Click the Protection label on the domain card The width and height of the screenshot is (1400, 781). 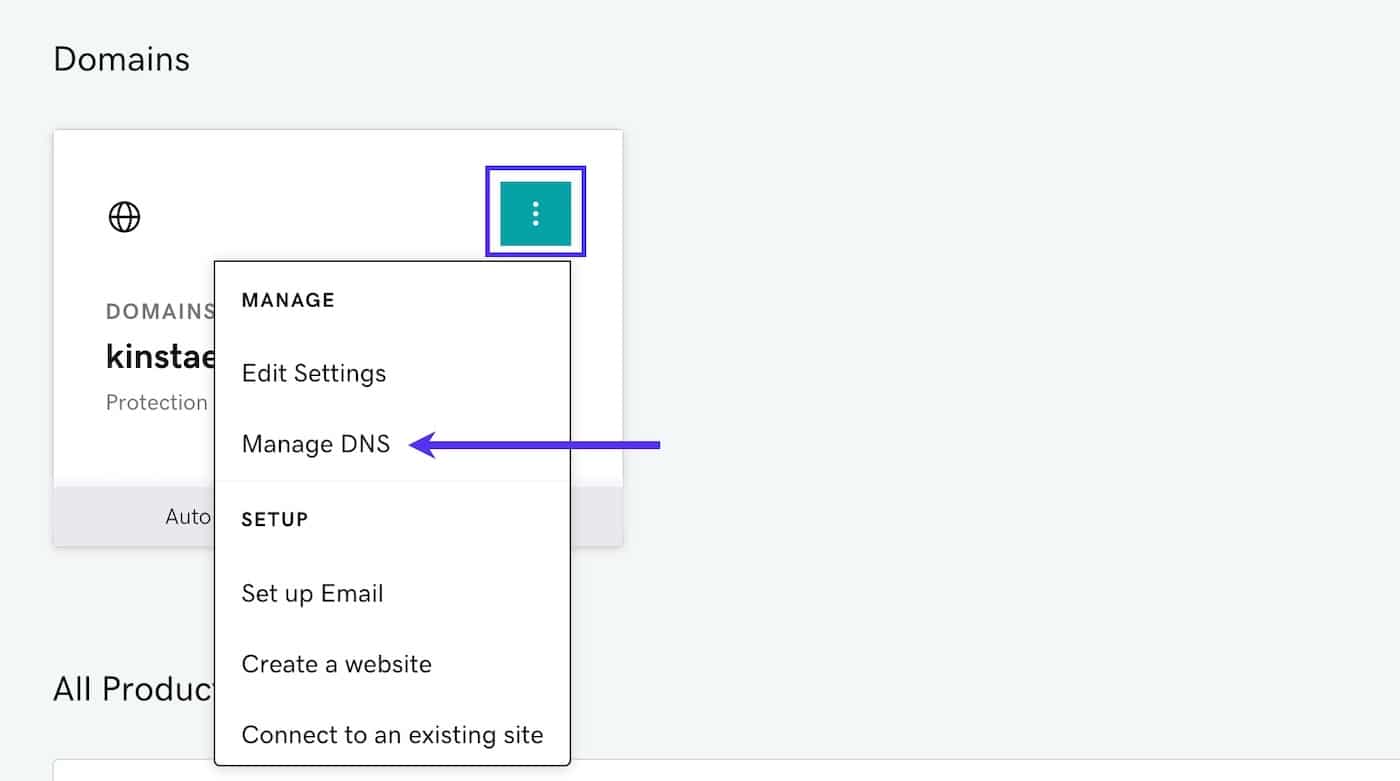click(157, 402)
